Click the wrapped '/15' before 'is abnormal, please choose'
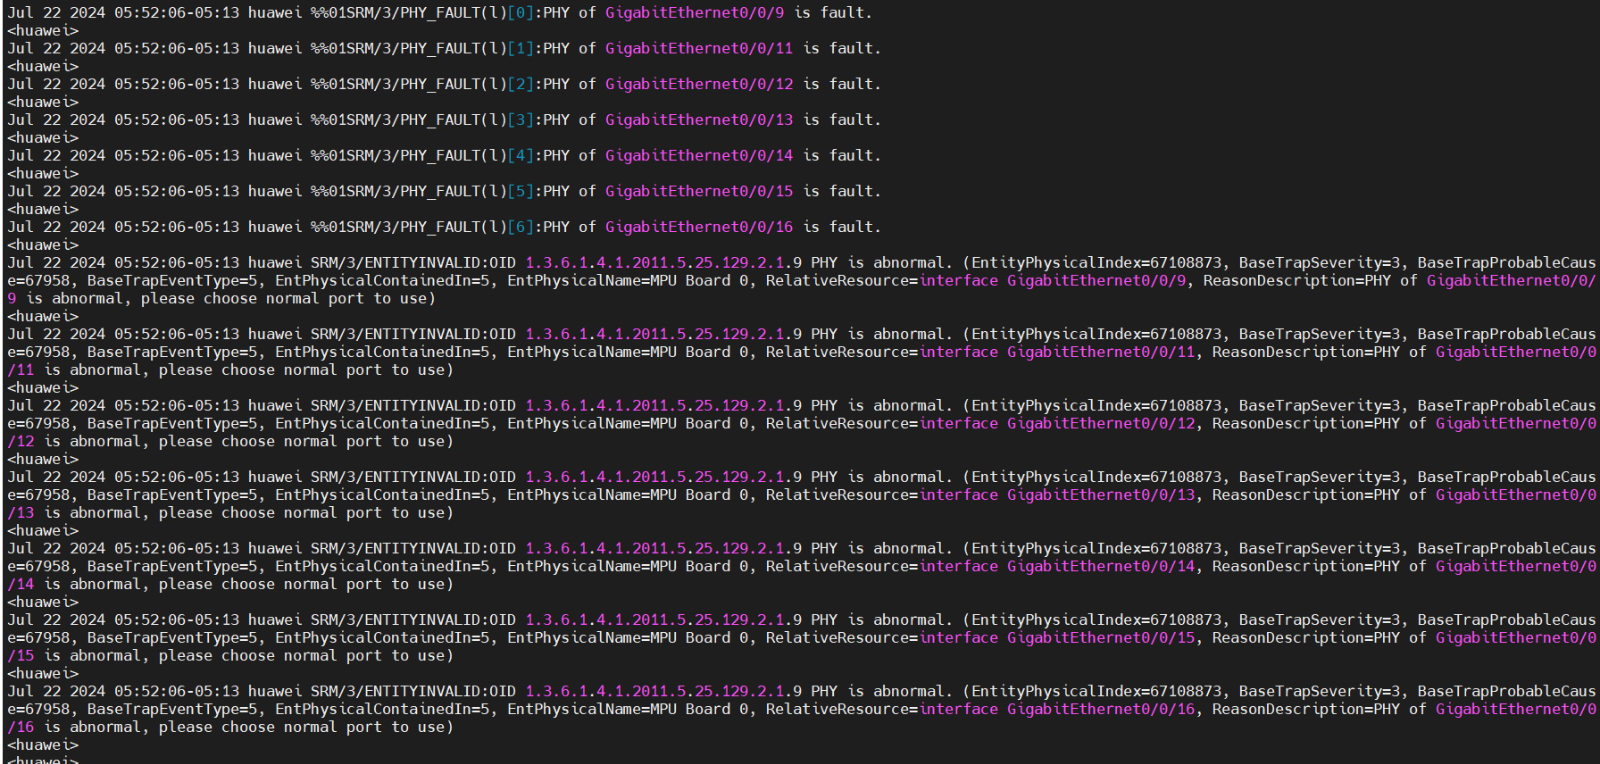 pyautogui.click(x=21, y=657)
